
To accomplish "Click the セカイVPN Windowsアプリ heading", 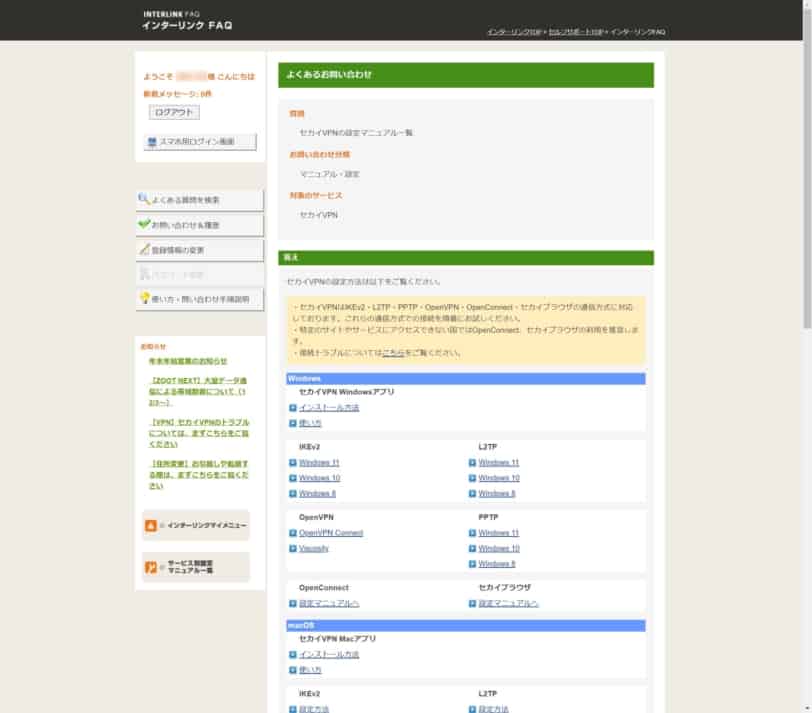I will pos(346,392).
